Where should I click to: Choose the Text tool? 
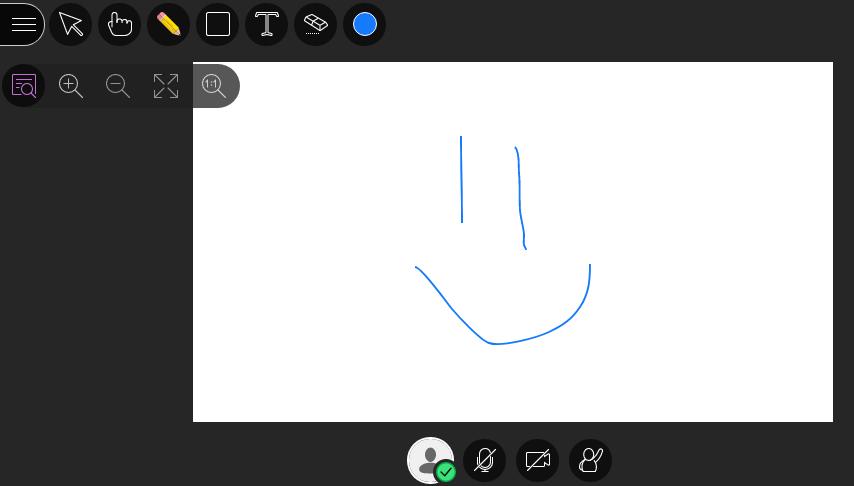[267, 25]
